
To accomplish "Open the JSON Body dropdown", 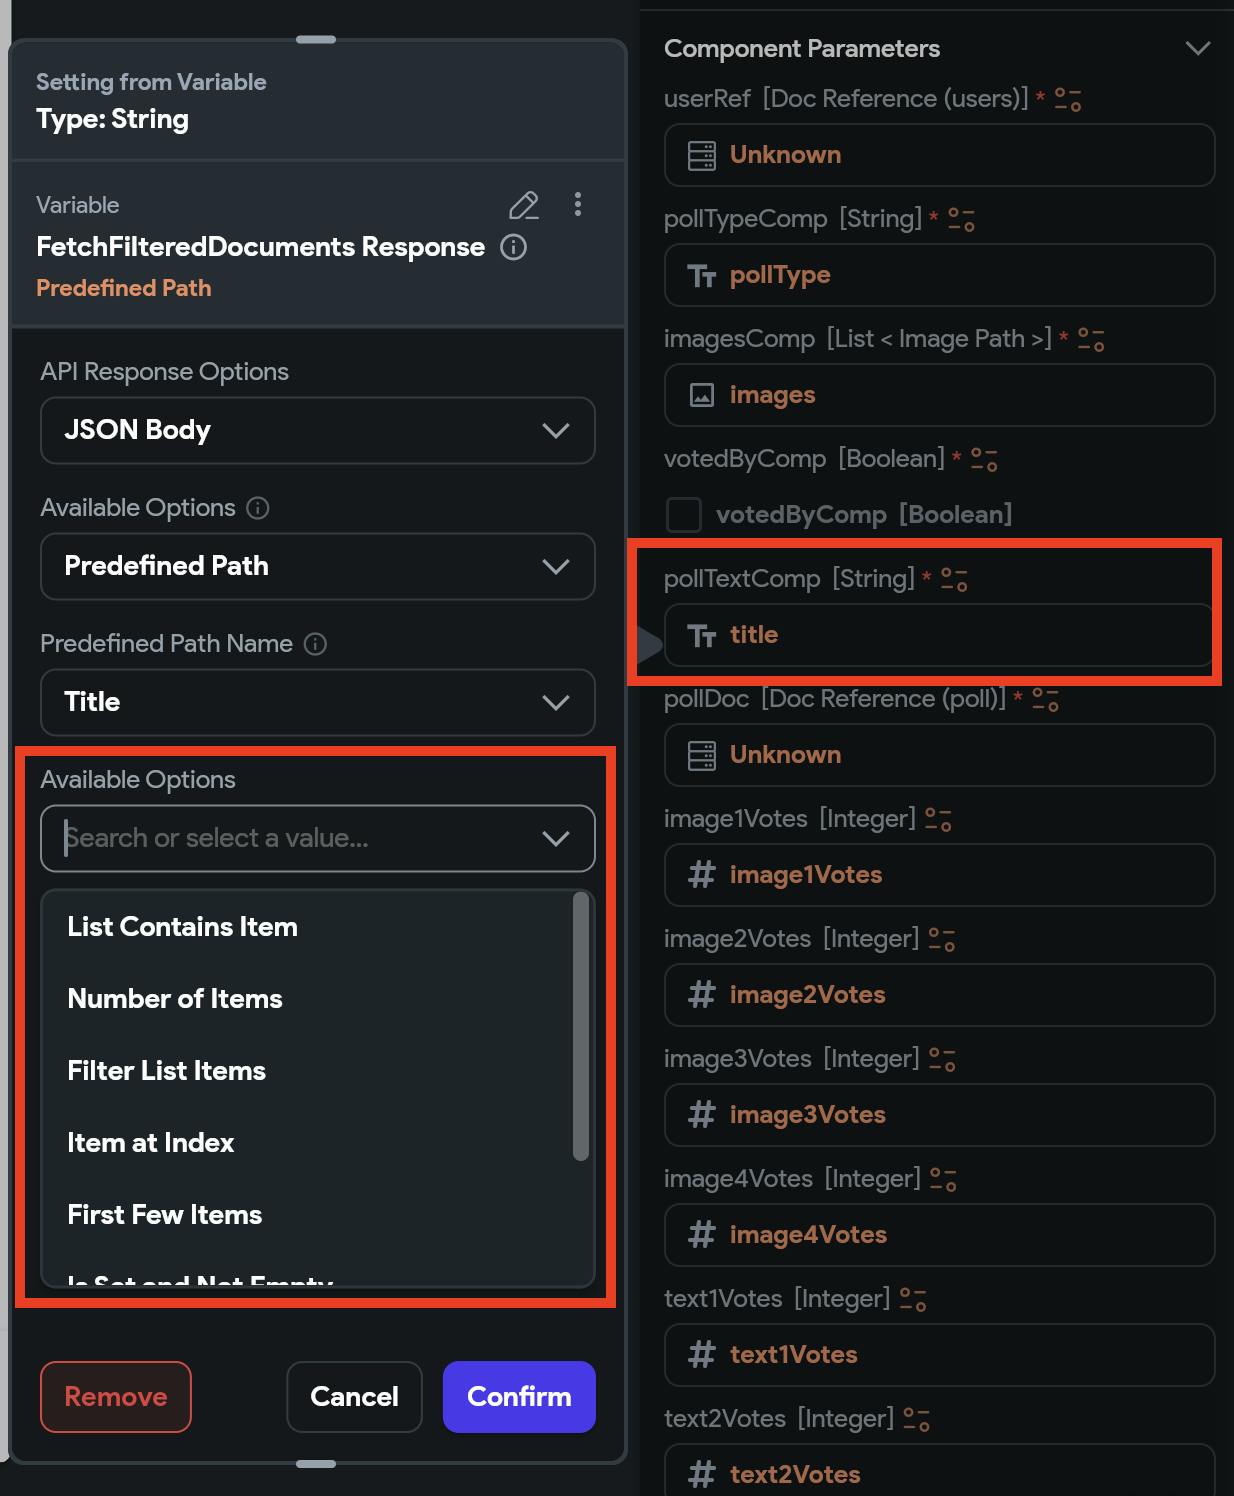I will [x=317, y=430].
